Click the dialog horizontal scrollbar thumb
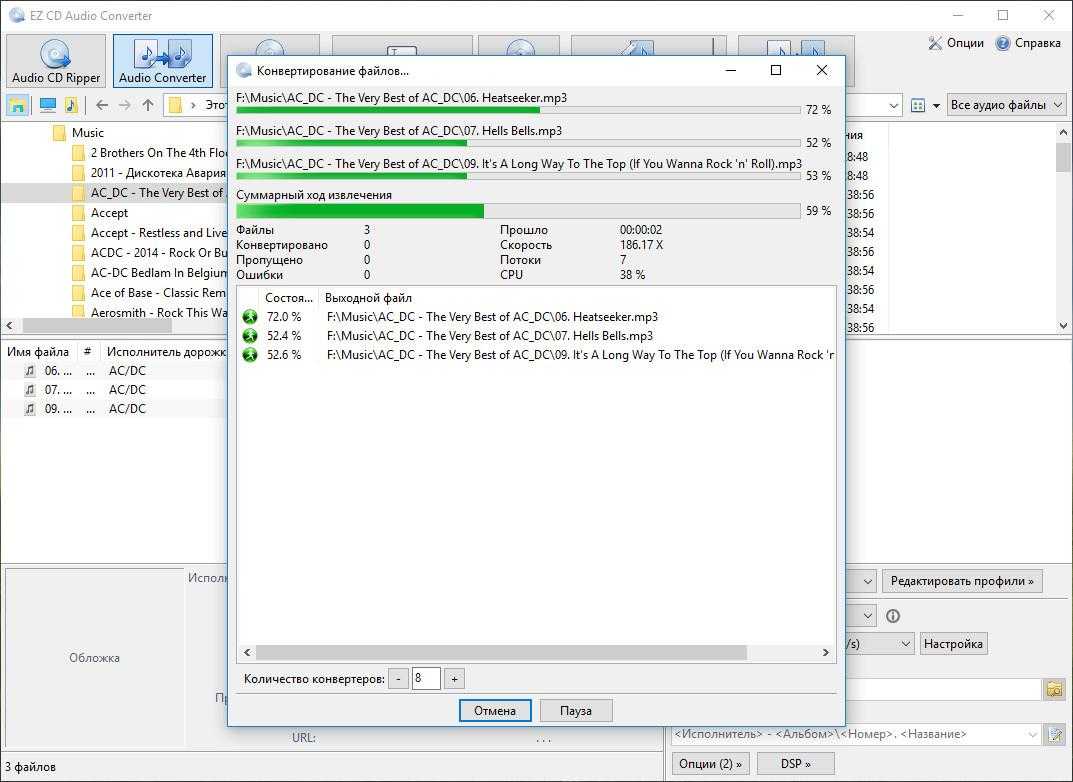 pos(501,653)
